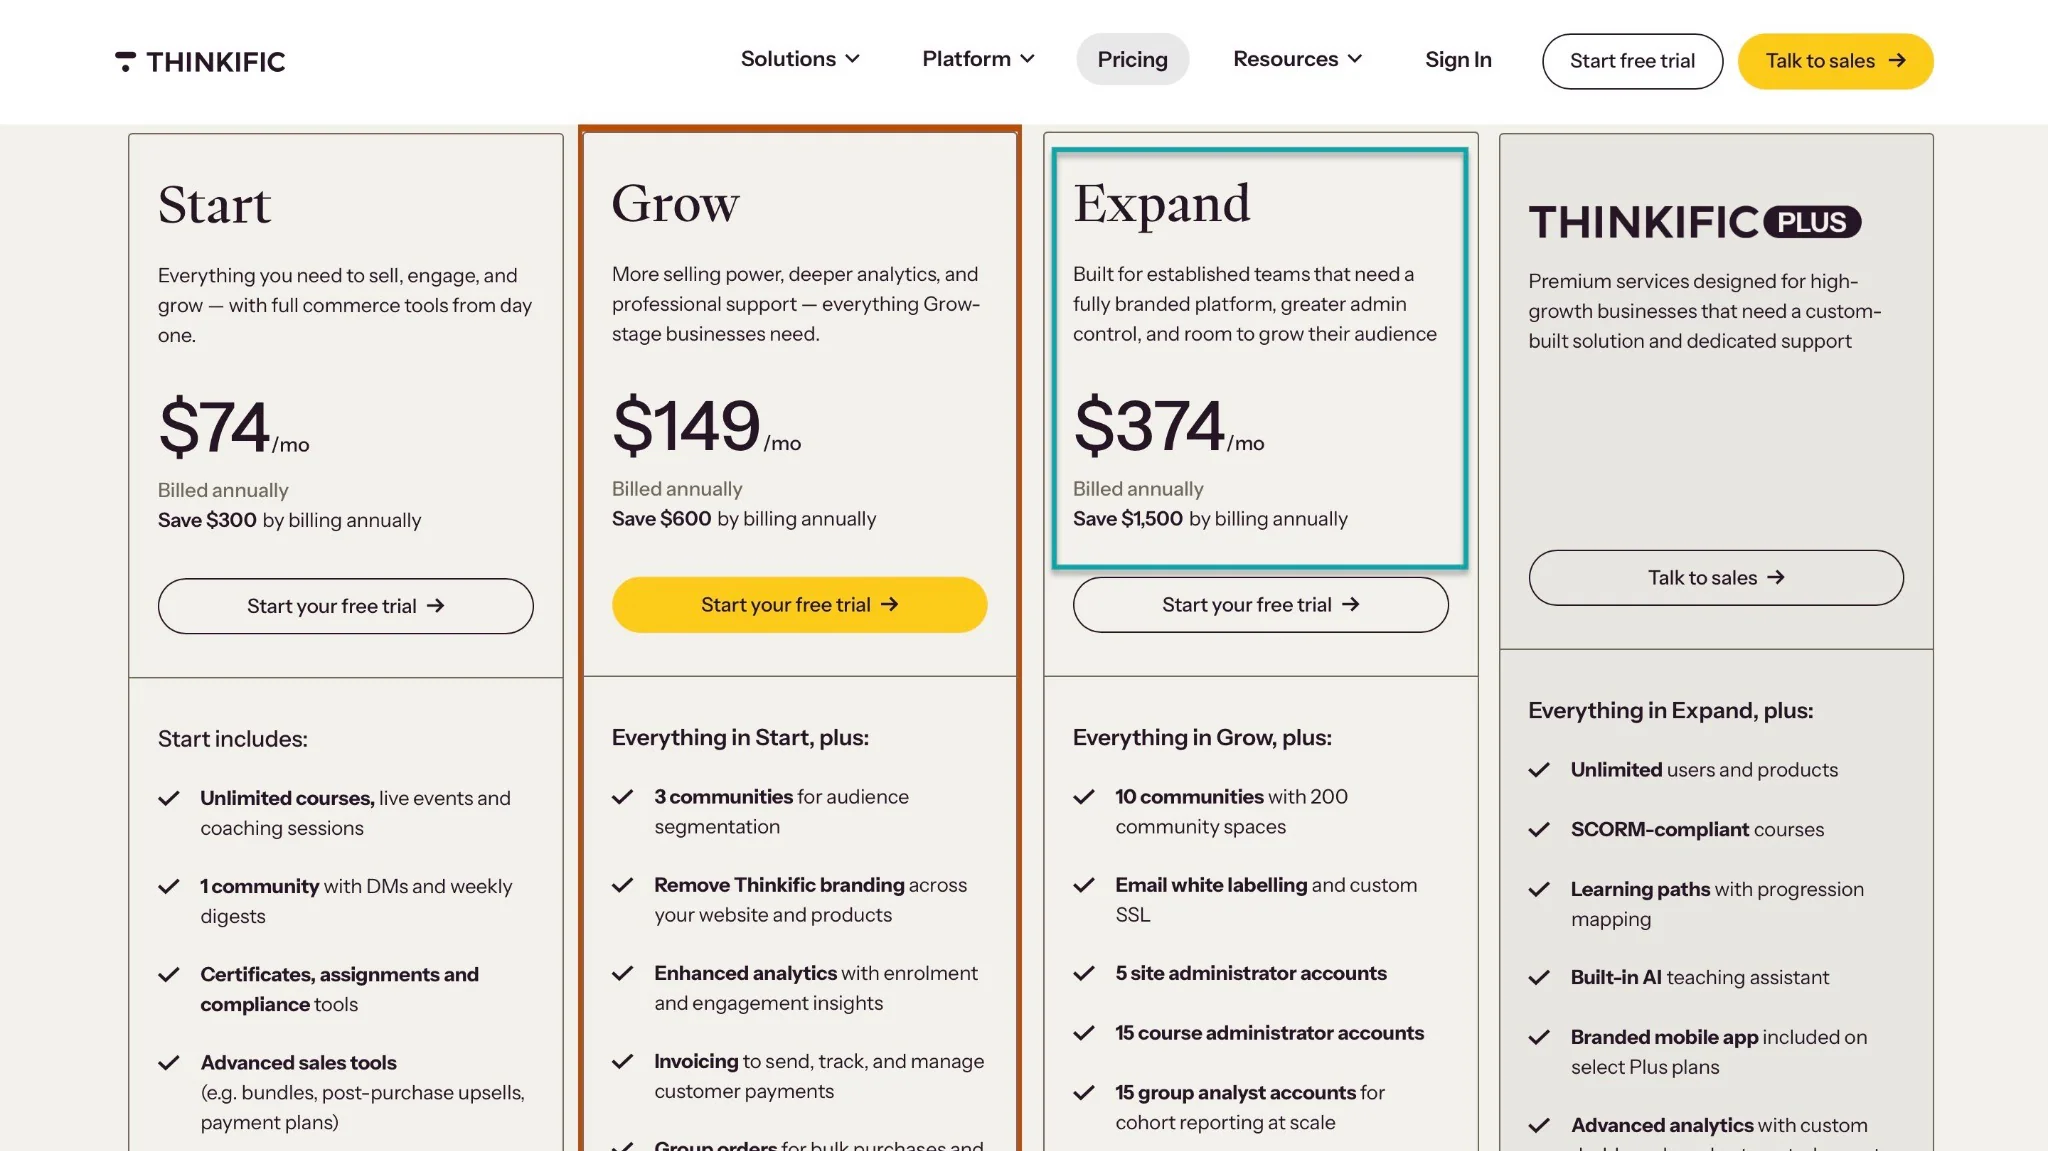
Task: Select the Pricing nav item
Action: point(1132,60)
